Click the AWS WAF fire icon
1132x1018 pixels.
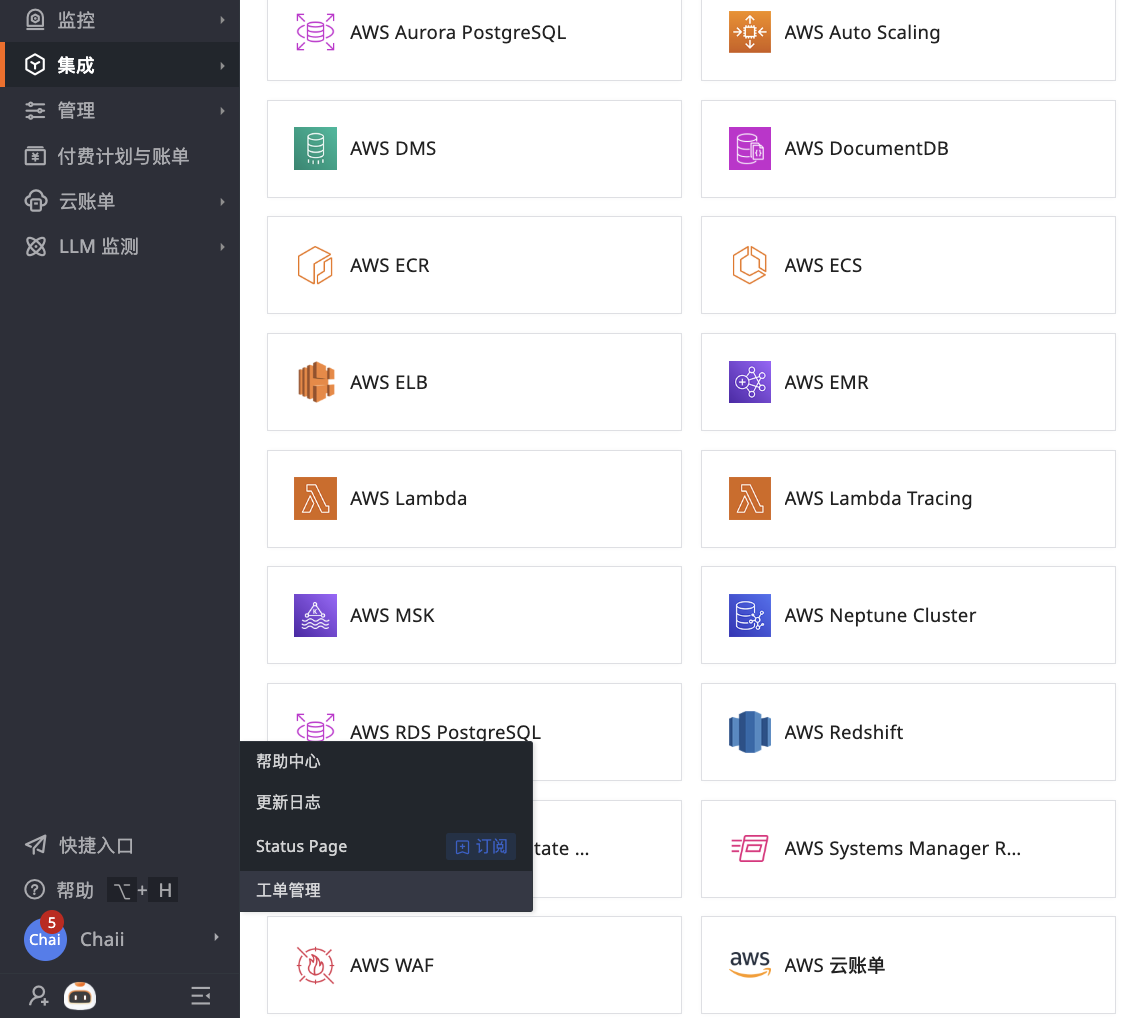[x=315, y=965]
